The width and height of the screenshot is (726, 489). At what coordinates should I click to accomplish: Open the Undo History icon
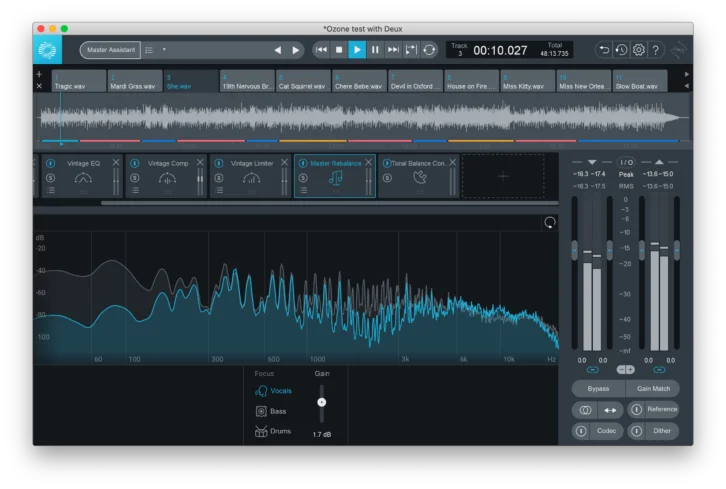click(x=621, y=50)
